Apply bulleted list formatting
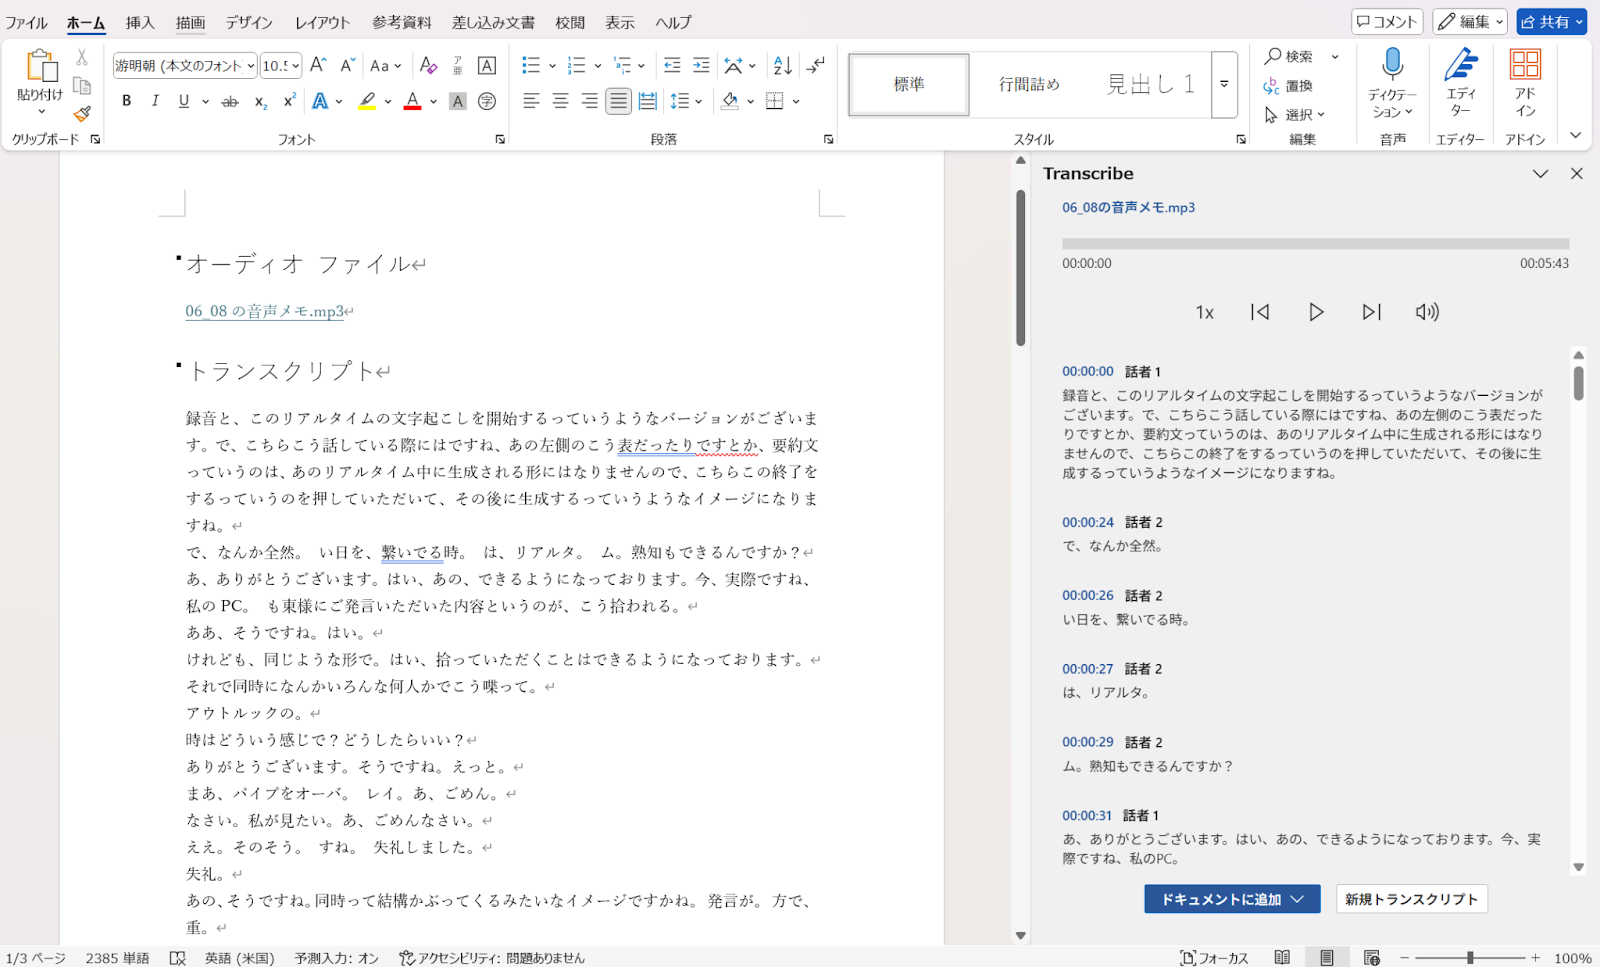 pos(531,66)
